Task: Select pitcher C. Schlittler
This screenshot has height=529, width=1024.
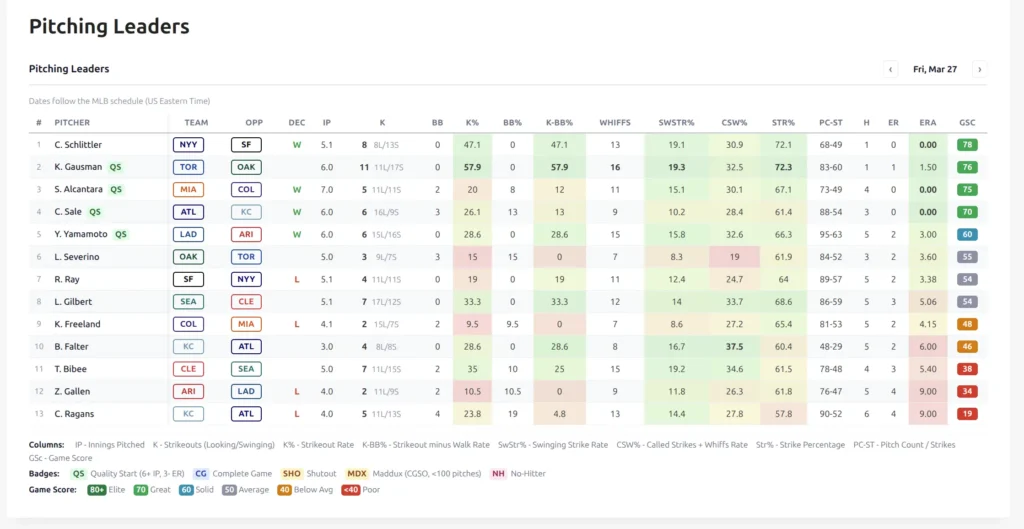Action: tap(78, 145)
